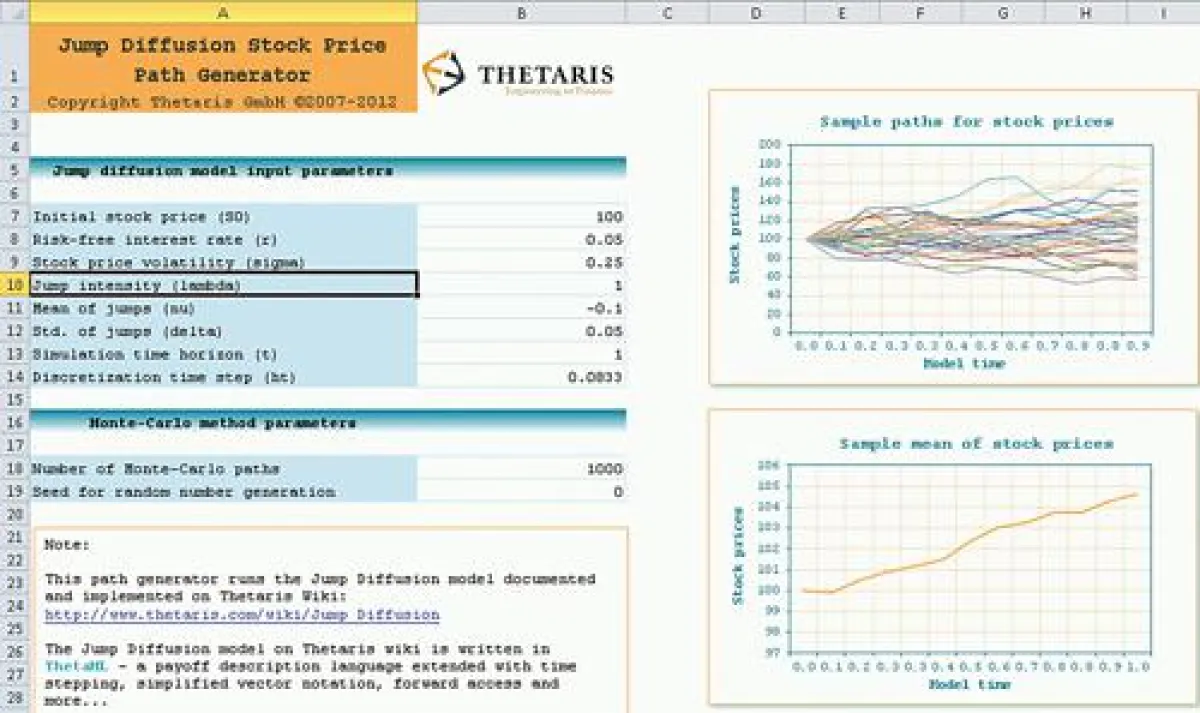This screenshot has width=1200, height=713.
Task: Select the Monte-Carlo paths value 1000
Action: (522, 469)
